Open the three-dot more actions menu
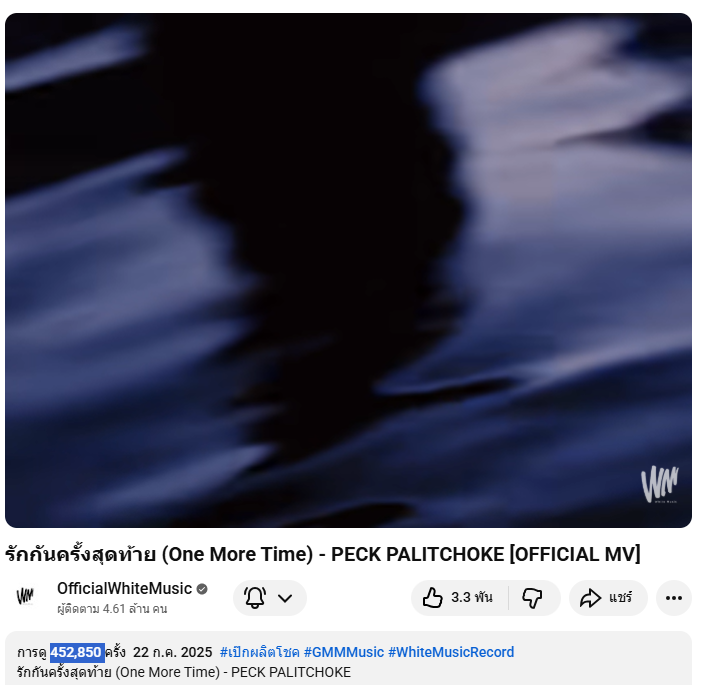 (x=673, y=598)
